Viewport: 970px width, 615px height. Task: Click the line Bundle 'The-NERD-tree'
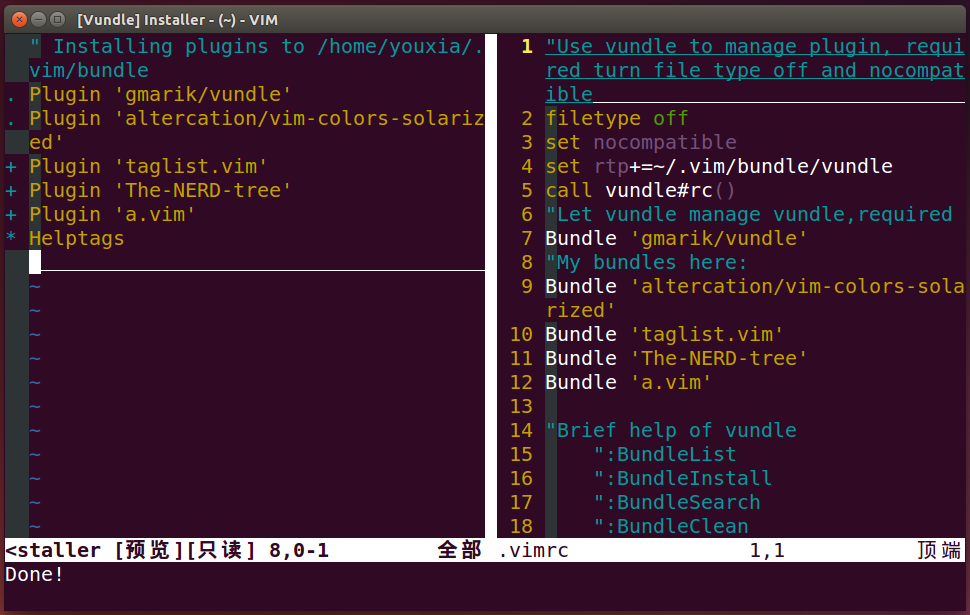tap(676, 359)
